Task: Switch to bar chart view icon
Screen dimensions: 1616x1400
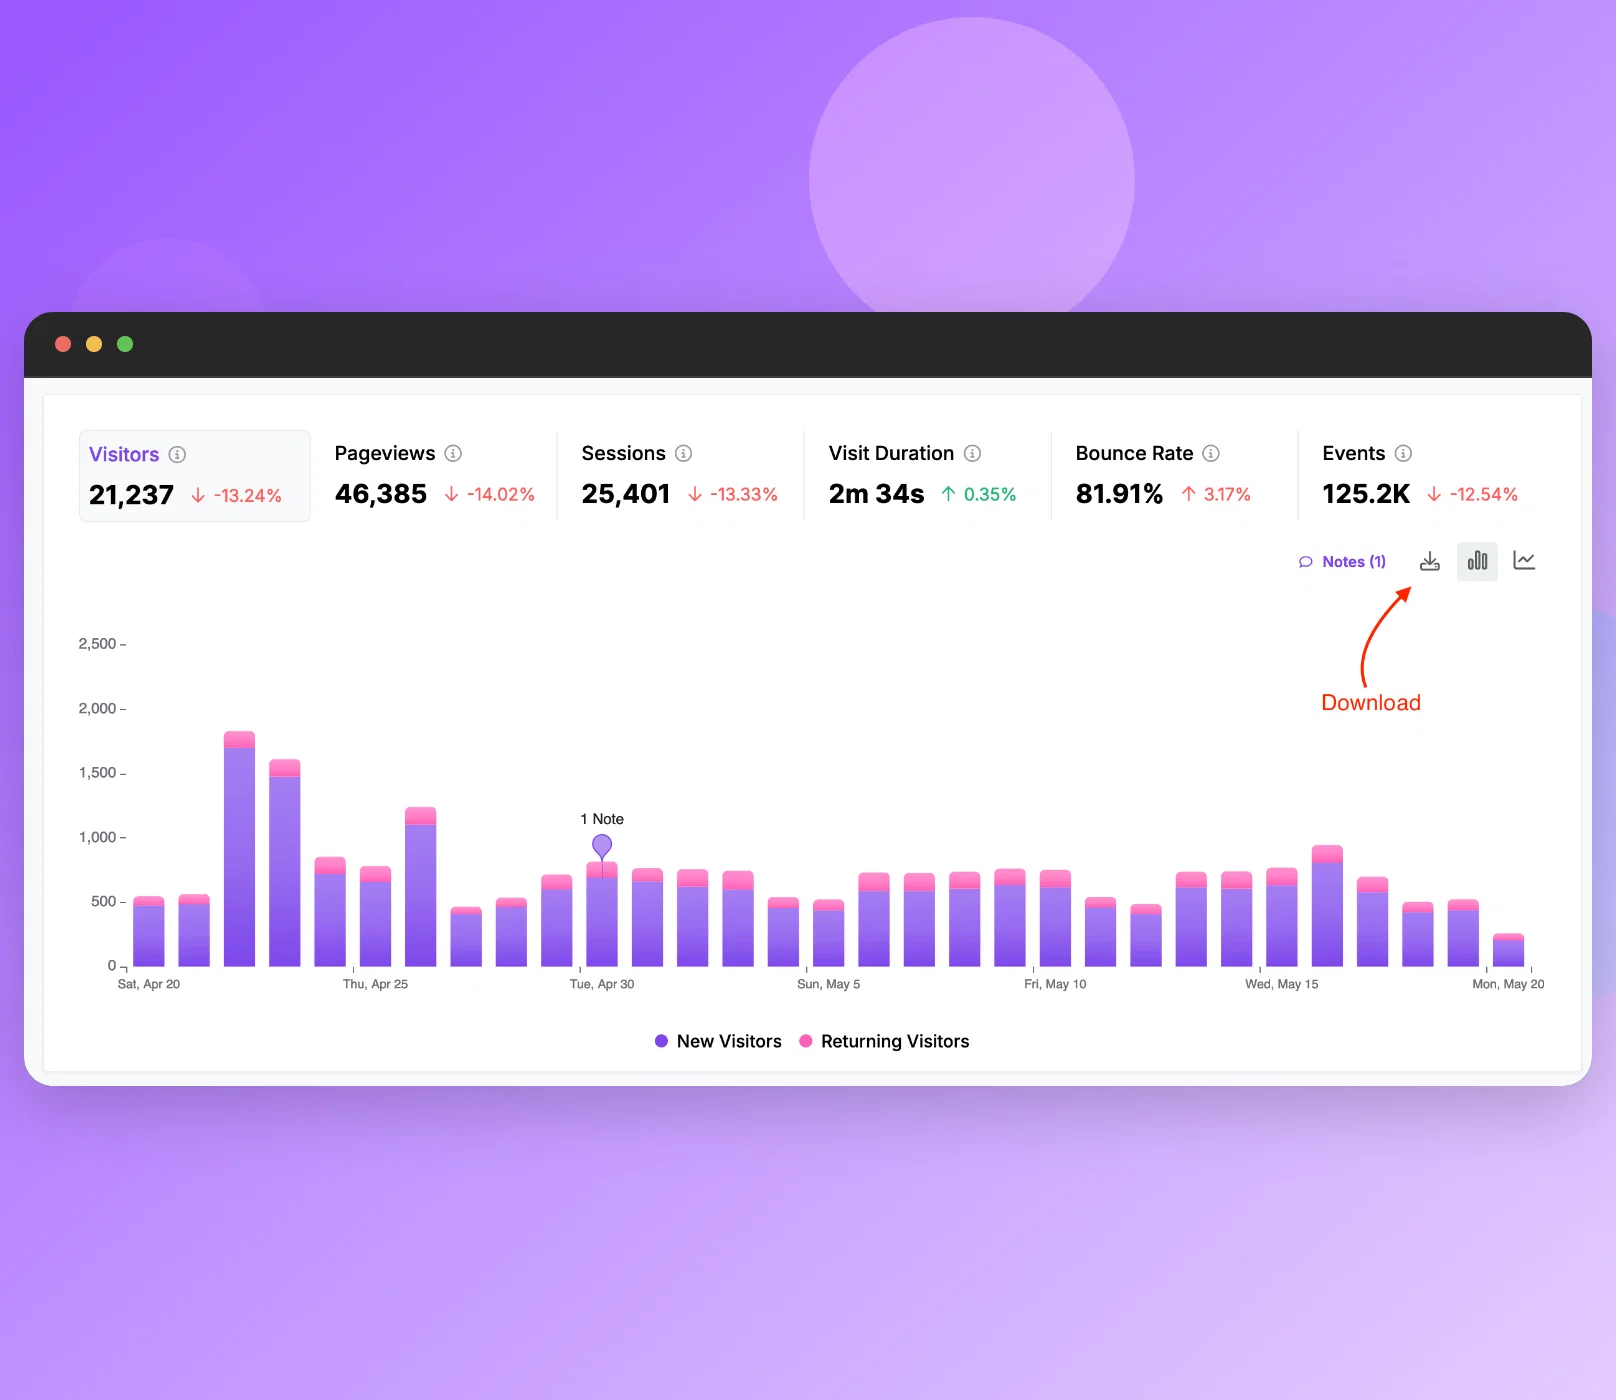Action: (x=1477, y=561)
